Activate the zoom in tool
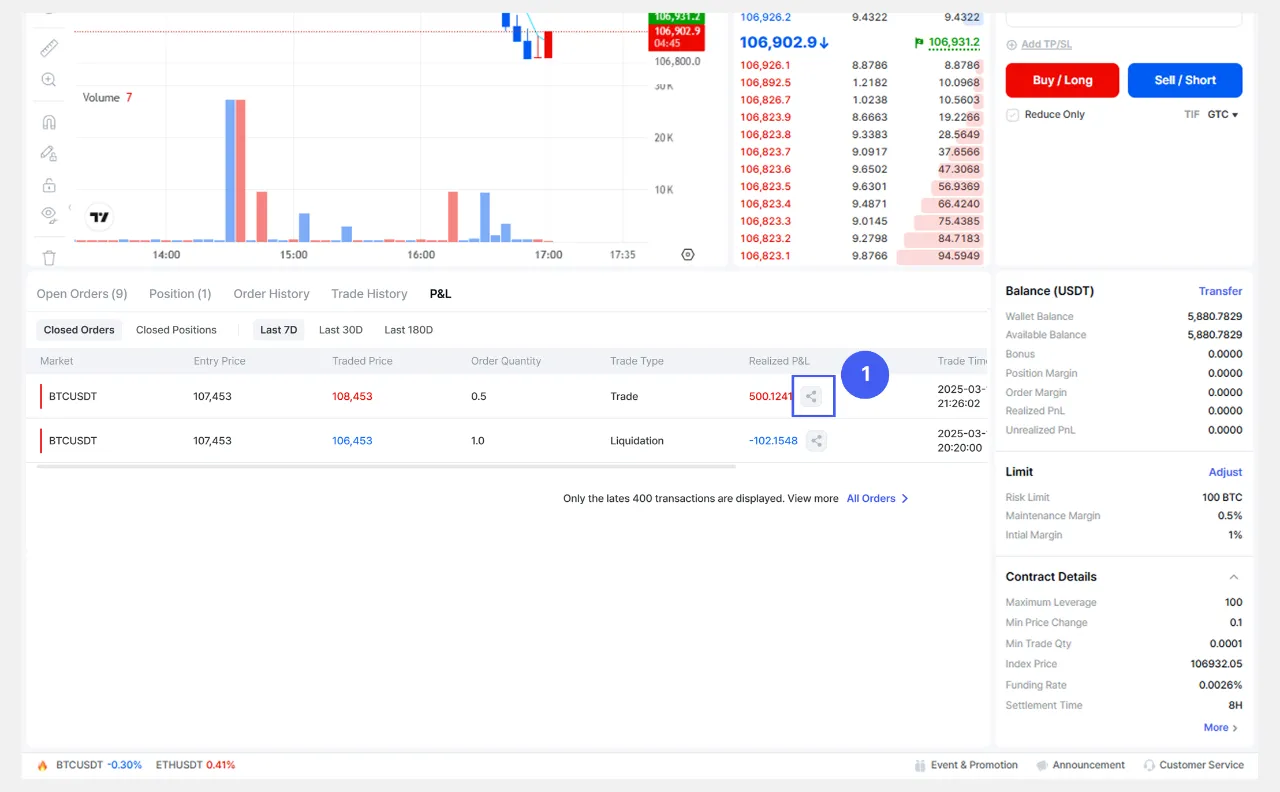 [49, 80]
